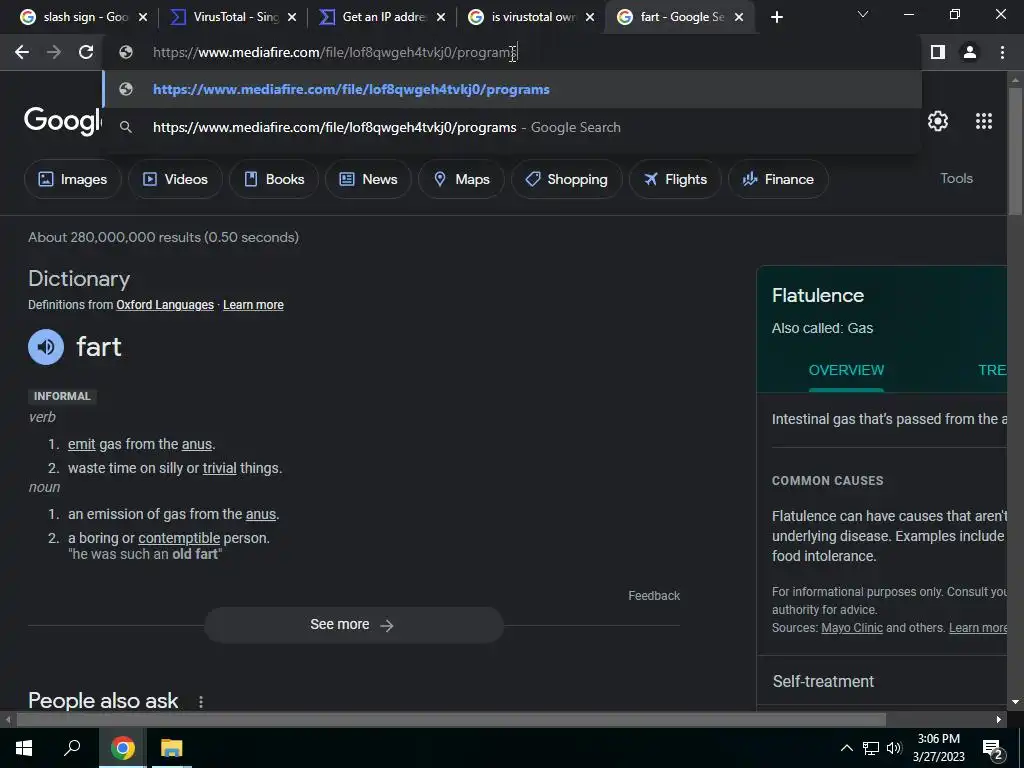This screenshot has height=768, width=1024.
Task: Go back to the previous page
Action: click(22, 52)
